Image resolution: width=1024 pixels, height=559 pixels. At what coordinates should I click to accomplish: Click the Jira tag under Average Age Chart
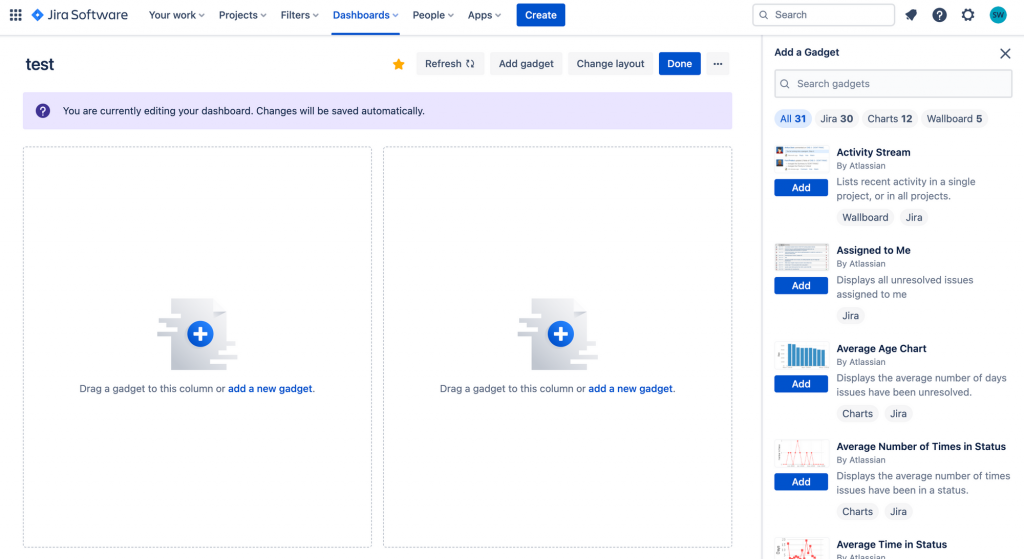(x=899, y=413)
